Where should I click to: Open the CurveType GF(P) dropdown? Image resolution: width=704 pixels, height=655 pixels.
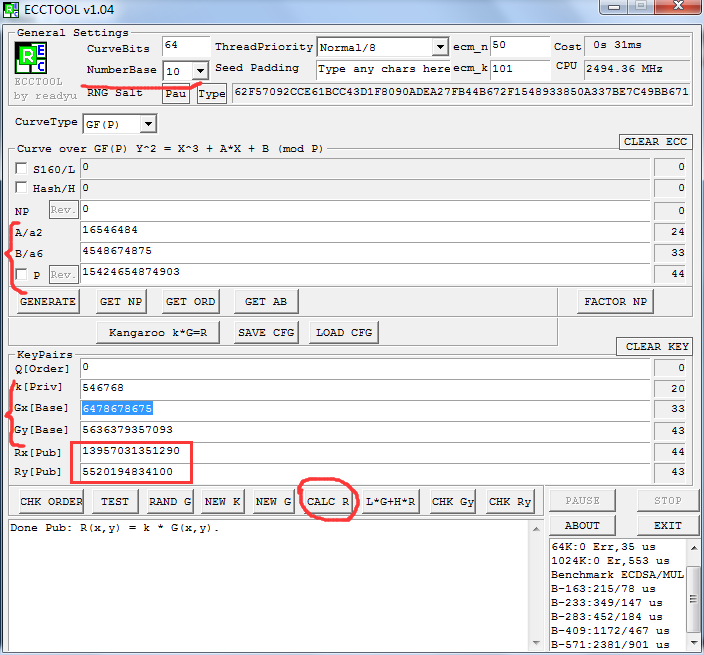148,124
